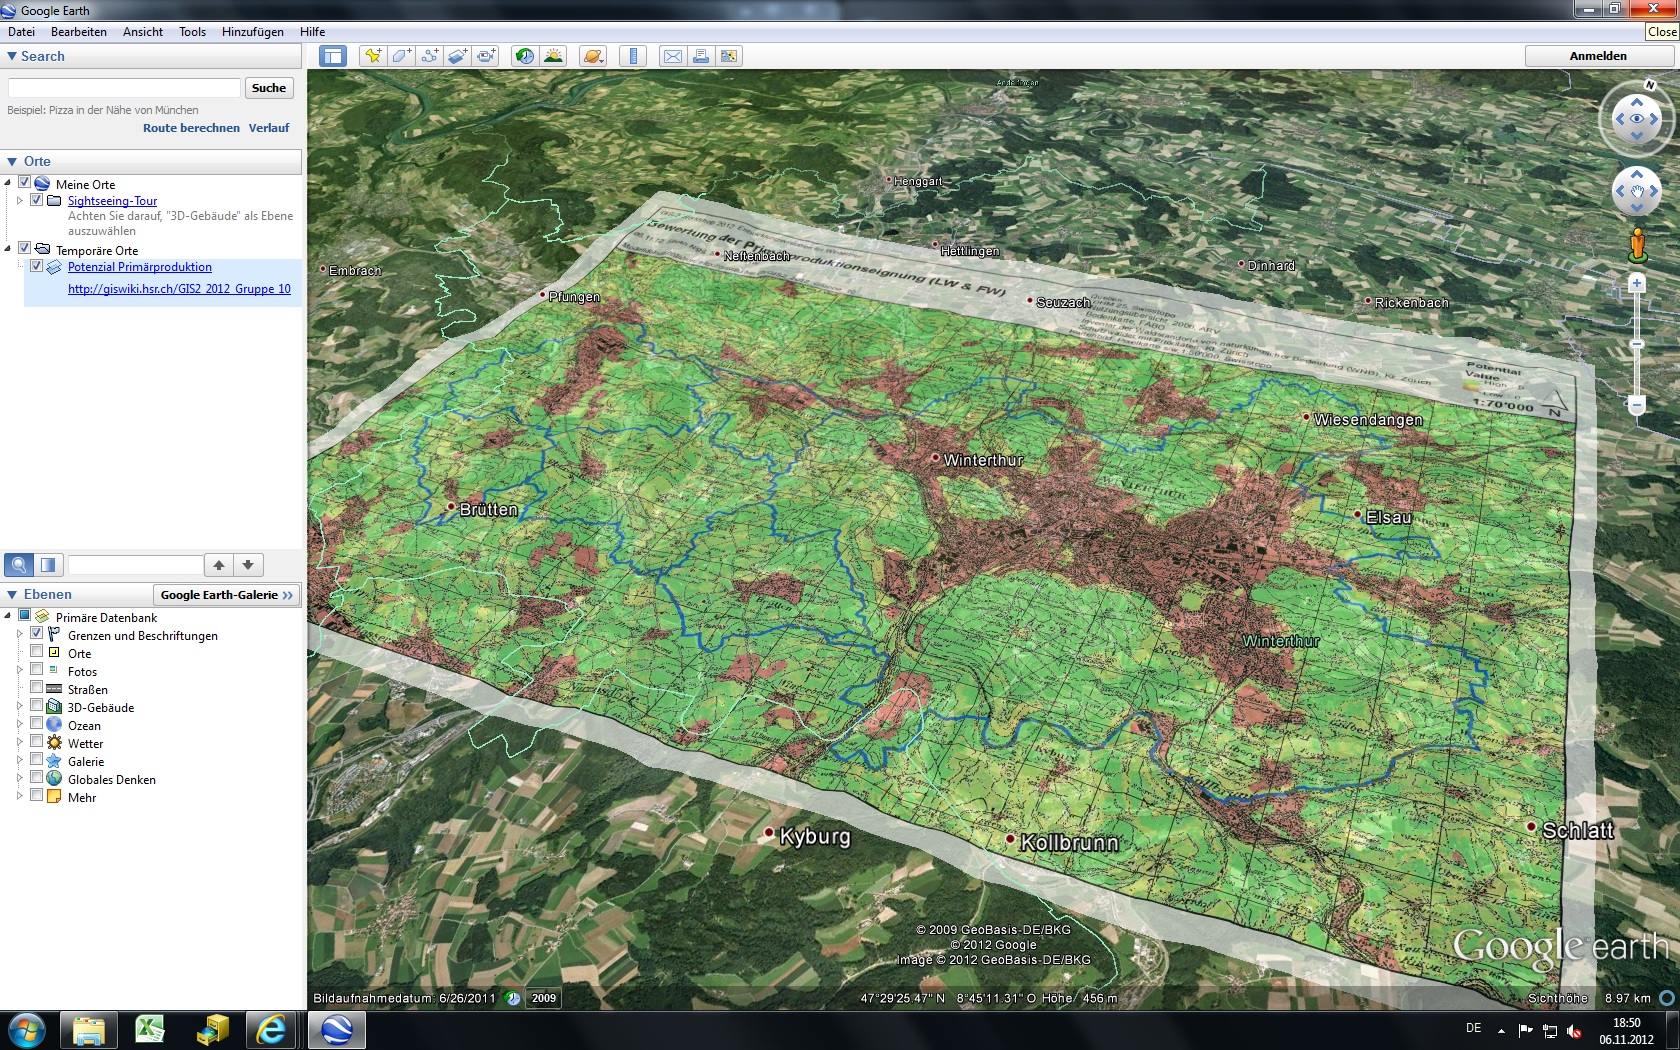The image size is (1680, 1050).
Task: Click the print toolbar icon
Action: pos(701,56)
